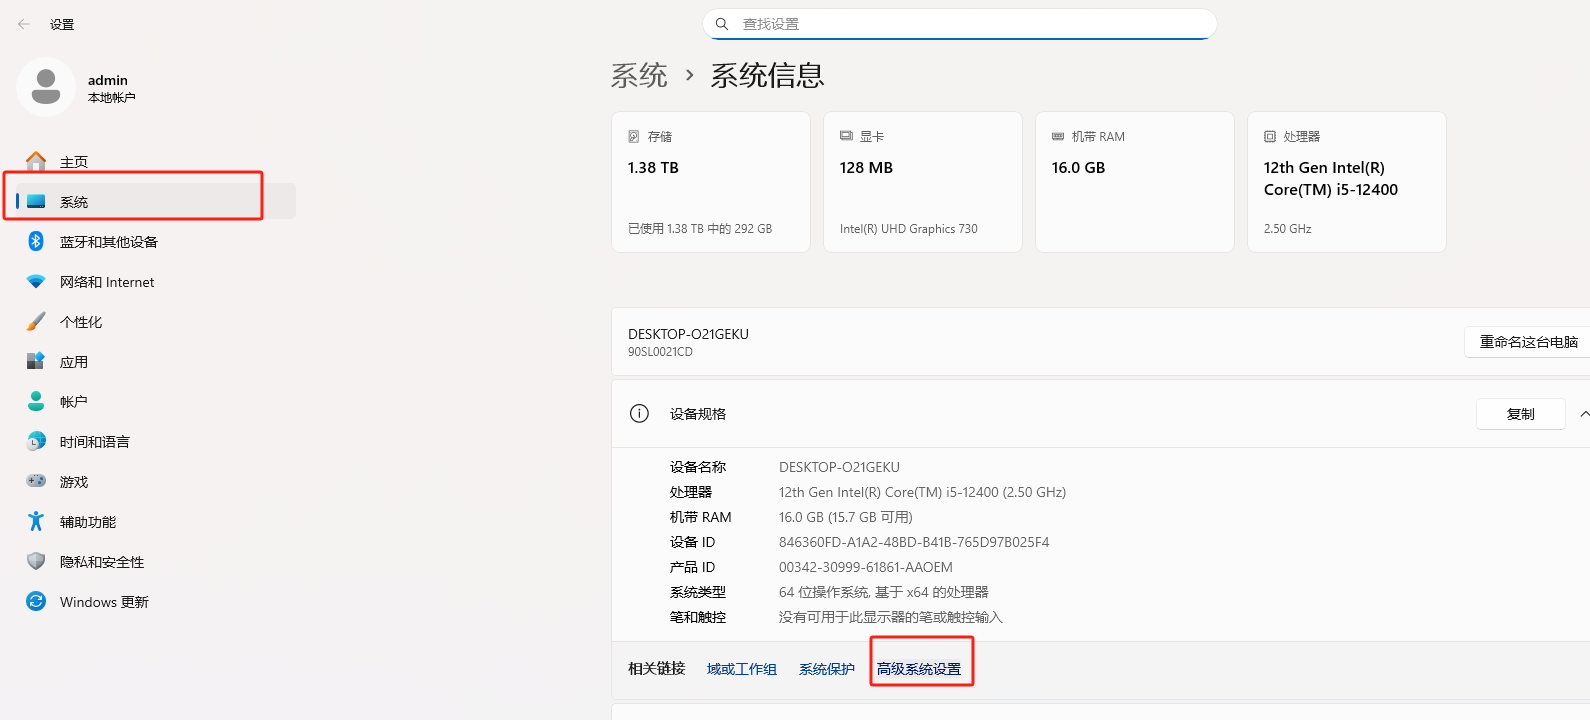The width and height of the screenshot is (1590, 720).
Task: Click the person icon beside 帐户
Action: (x=36, y=401)
